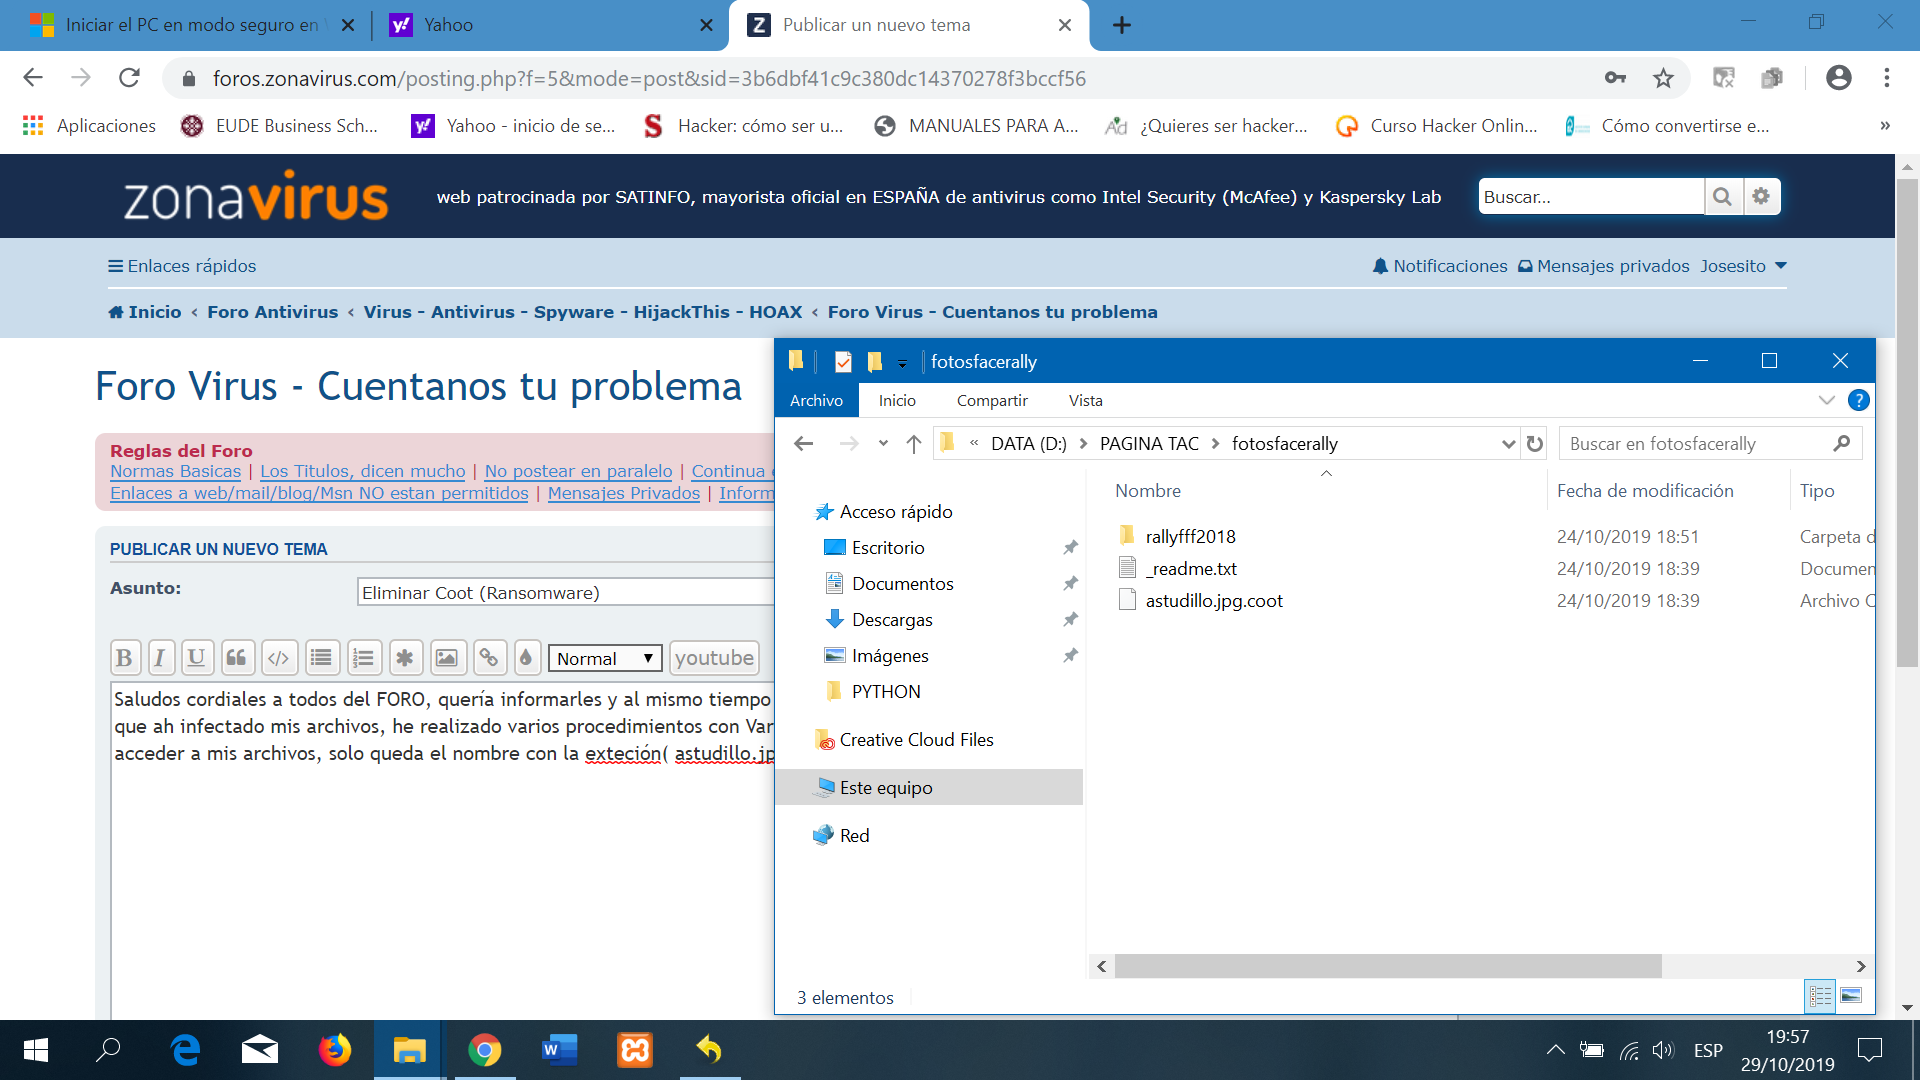Refresh the fotosfacerally folder view
The height and width of the screenshot is (1080, 1920).
point(1535,444)
